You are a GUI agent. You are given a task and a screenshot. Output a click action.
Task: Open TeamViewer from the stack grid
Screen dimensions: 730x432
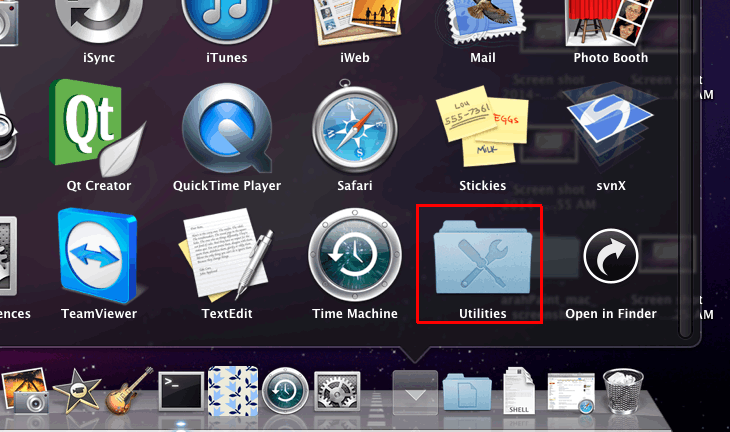(x=98, y=255)
